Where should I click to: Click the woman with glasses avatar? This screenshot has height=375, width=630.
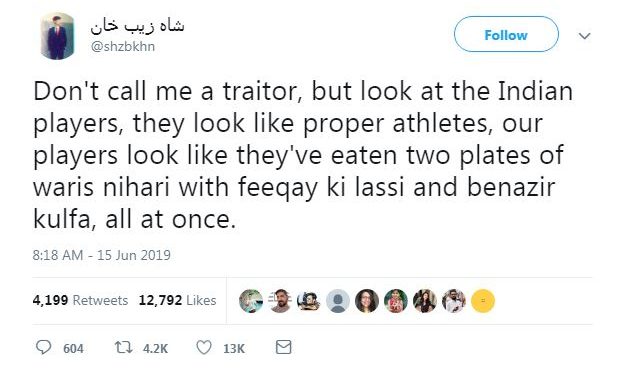click(x=367, y=301)
